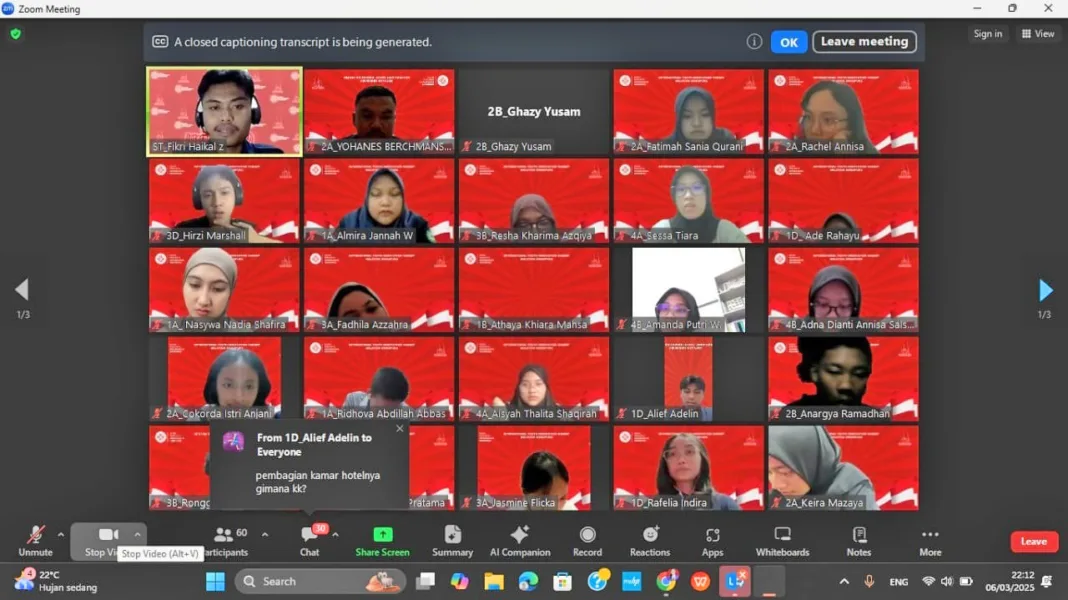Select 4B_Adna Dianti Annisa video tile
The width and height of the screenshot is (1068, 600).
coord(843,290)
